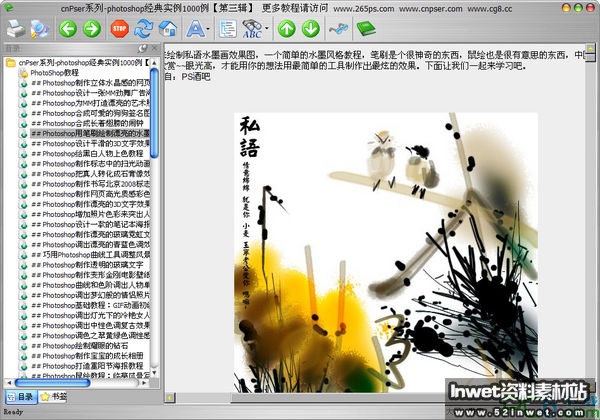This screenshot has width=600, height=420.
Task: Open the dropdown arrow beside the binoculars icon
Action: 267,28
